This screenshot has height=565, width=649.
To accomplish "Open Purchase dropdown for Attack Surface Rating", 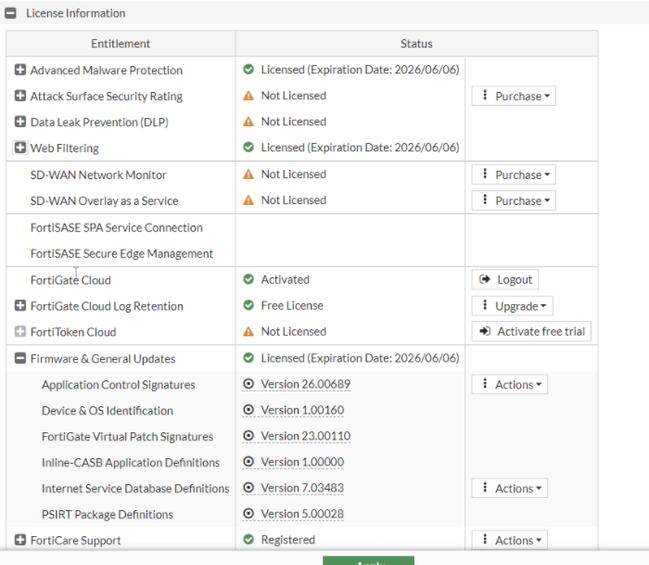I will point(513,96).
